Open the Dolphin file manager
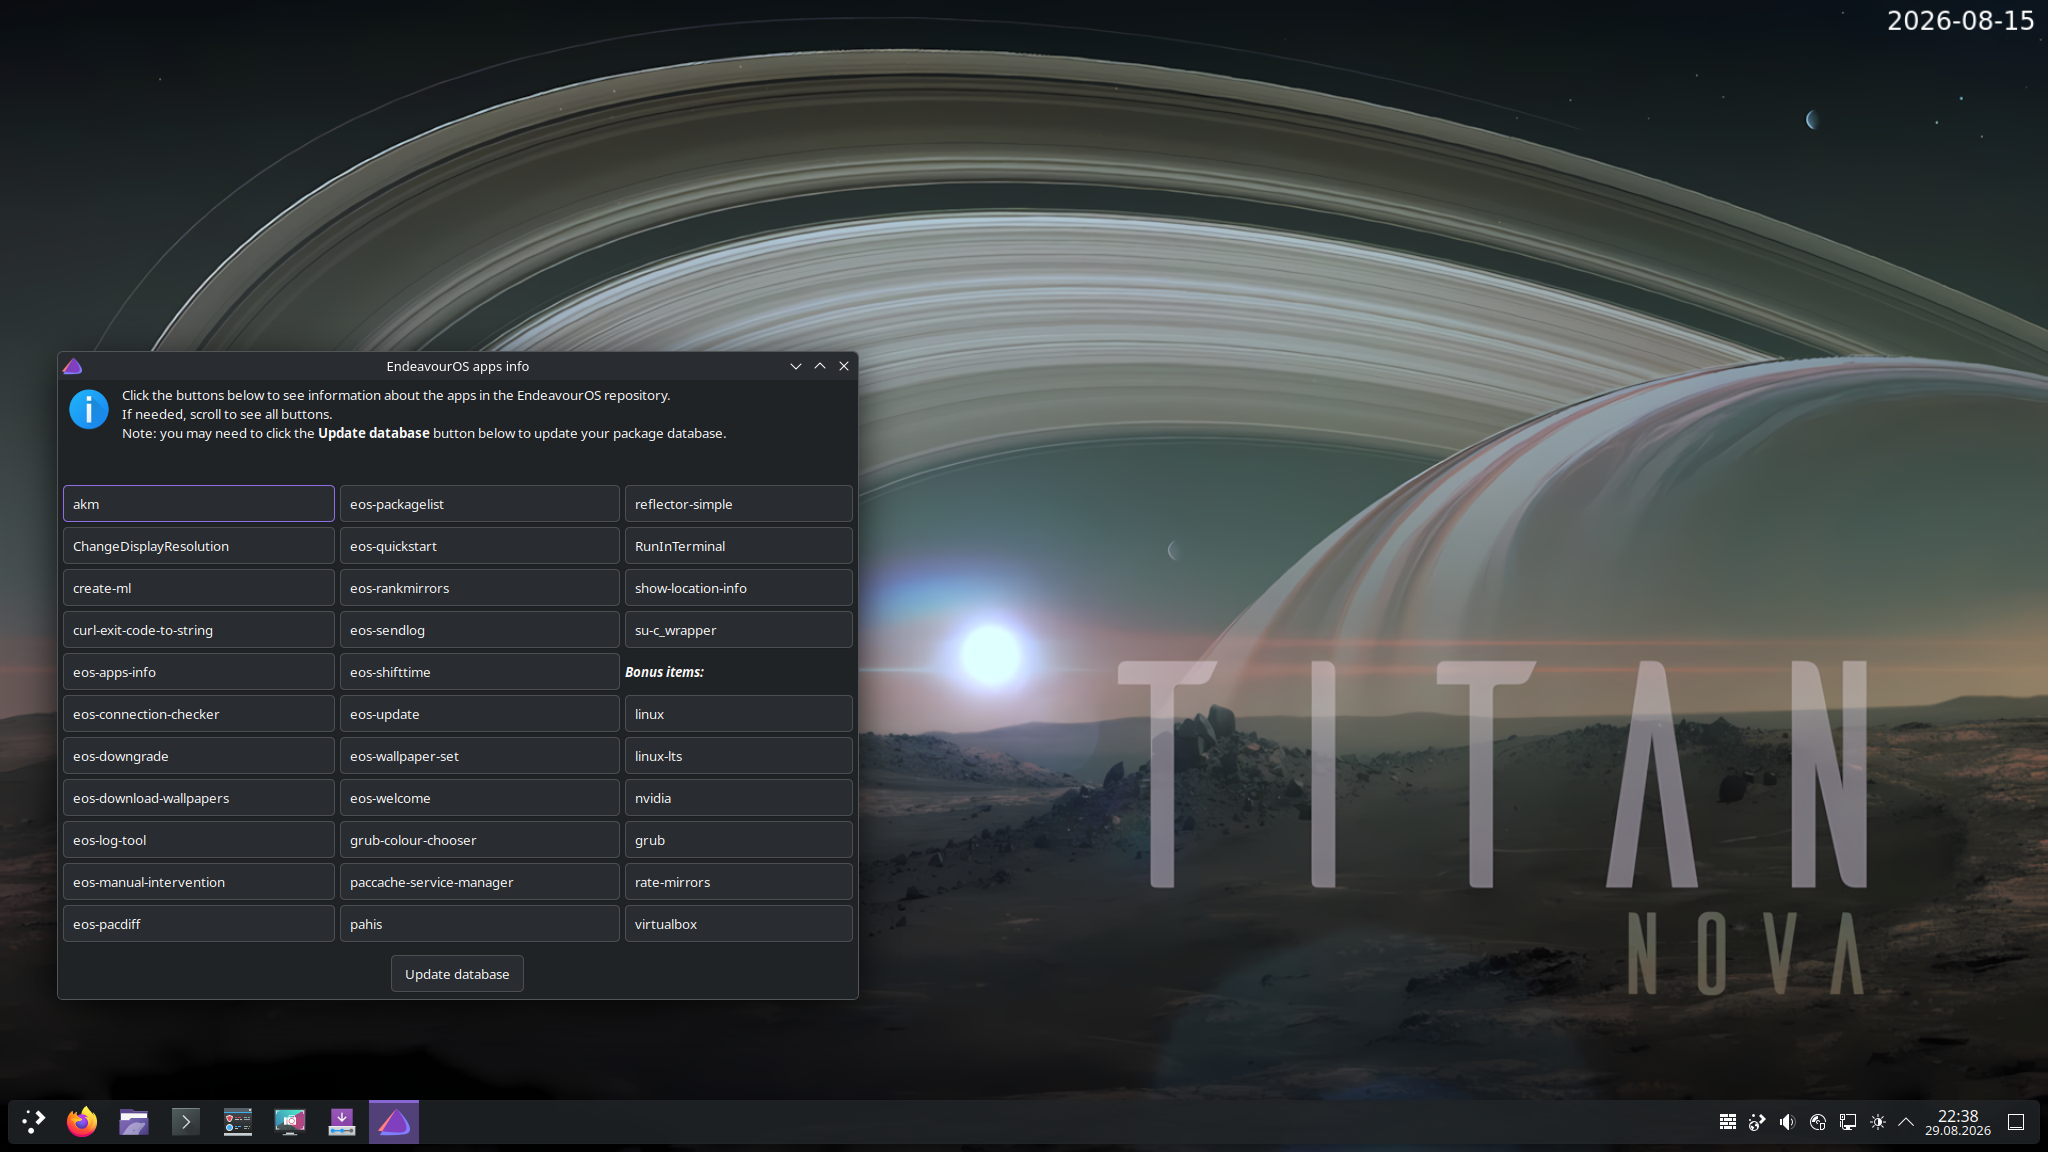 coord(134,1122)
